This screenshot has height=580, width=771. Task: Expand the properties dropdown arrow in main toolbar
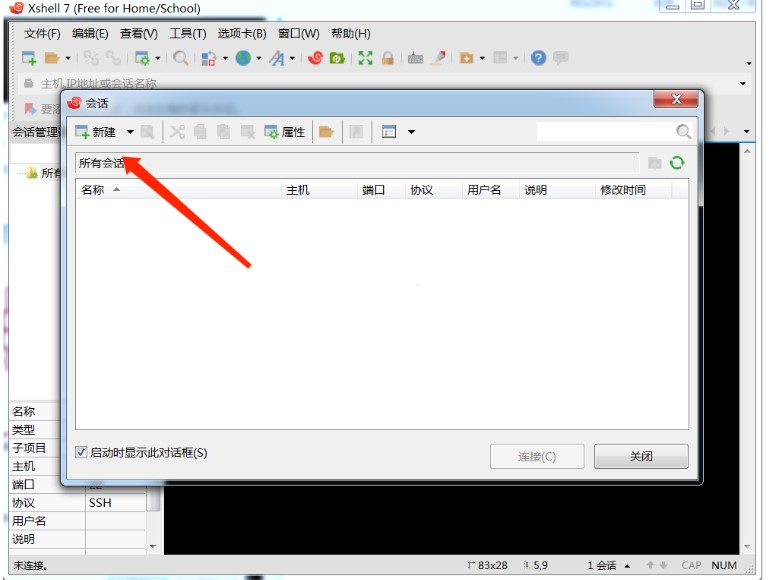157,58
